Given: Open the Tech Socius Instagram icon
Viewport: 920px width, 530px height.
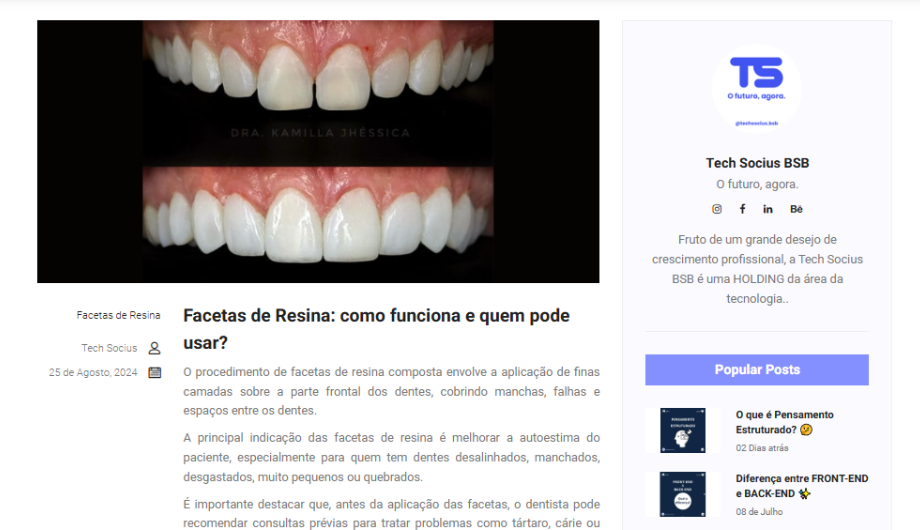Looking at the screenshot, I should pos(717,209).
